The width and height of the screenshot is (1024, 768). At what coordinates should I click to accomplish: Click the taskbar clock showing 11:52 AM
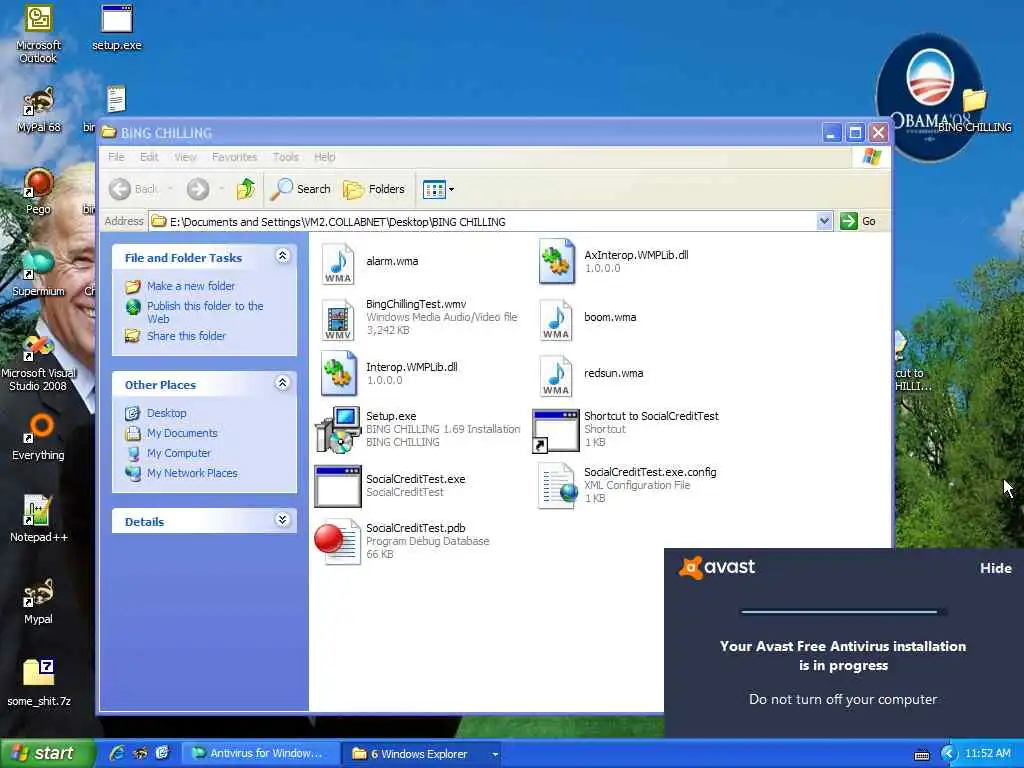tap(987, 754)
